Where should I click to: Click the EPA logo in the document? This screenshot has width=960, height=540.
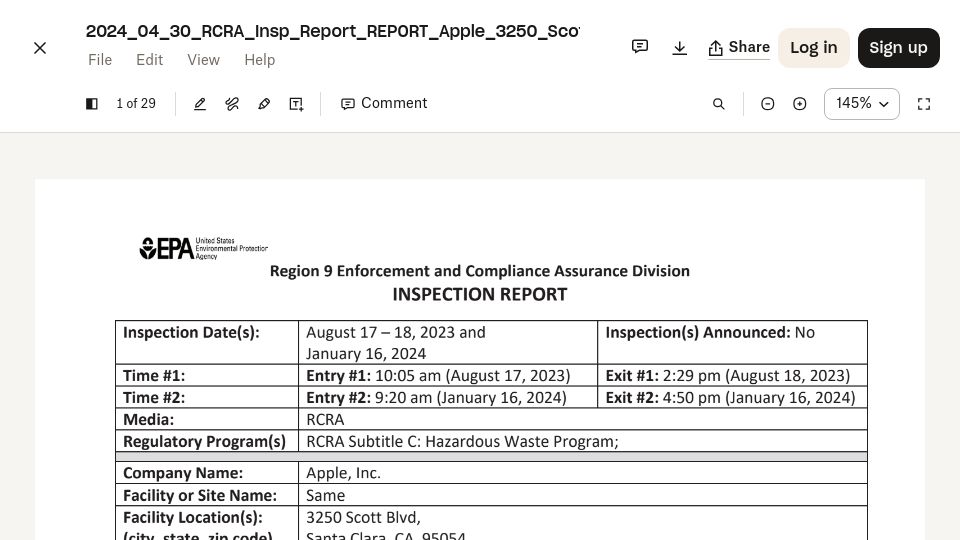click(x=203, y=249)
